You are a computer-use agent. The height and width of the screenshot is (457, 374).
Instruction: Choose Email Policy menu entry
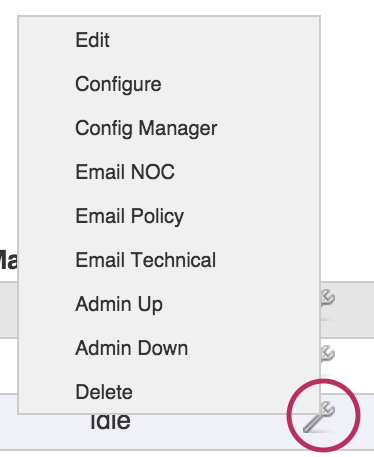[x=130, y=216]
